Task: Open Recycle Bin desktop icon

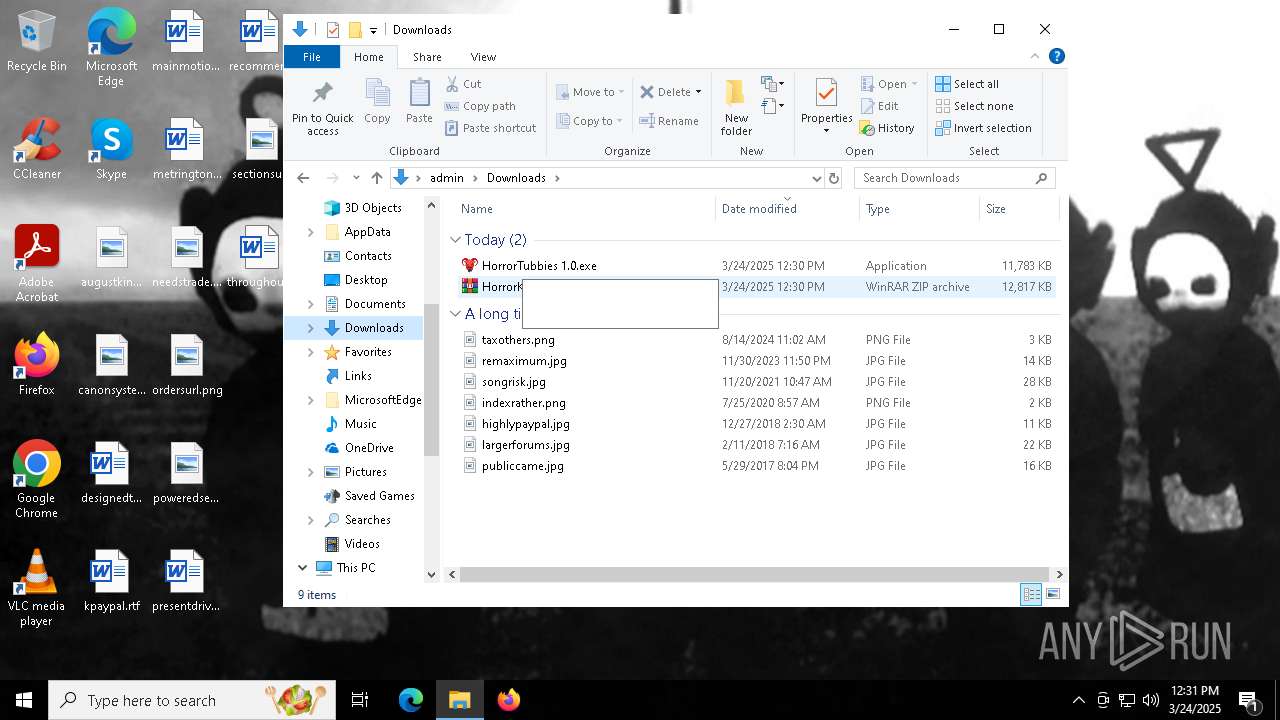Action: (x=37, y=42)
